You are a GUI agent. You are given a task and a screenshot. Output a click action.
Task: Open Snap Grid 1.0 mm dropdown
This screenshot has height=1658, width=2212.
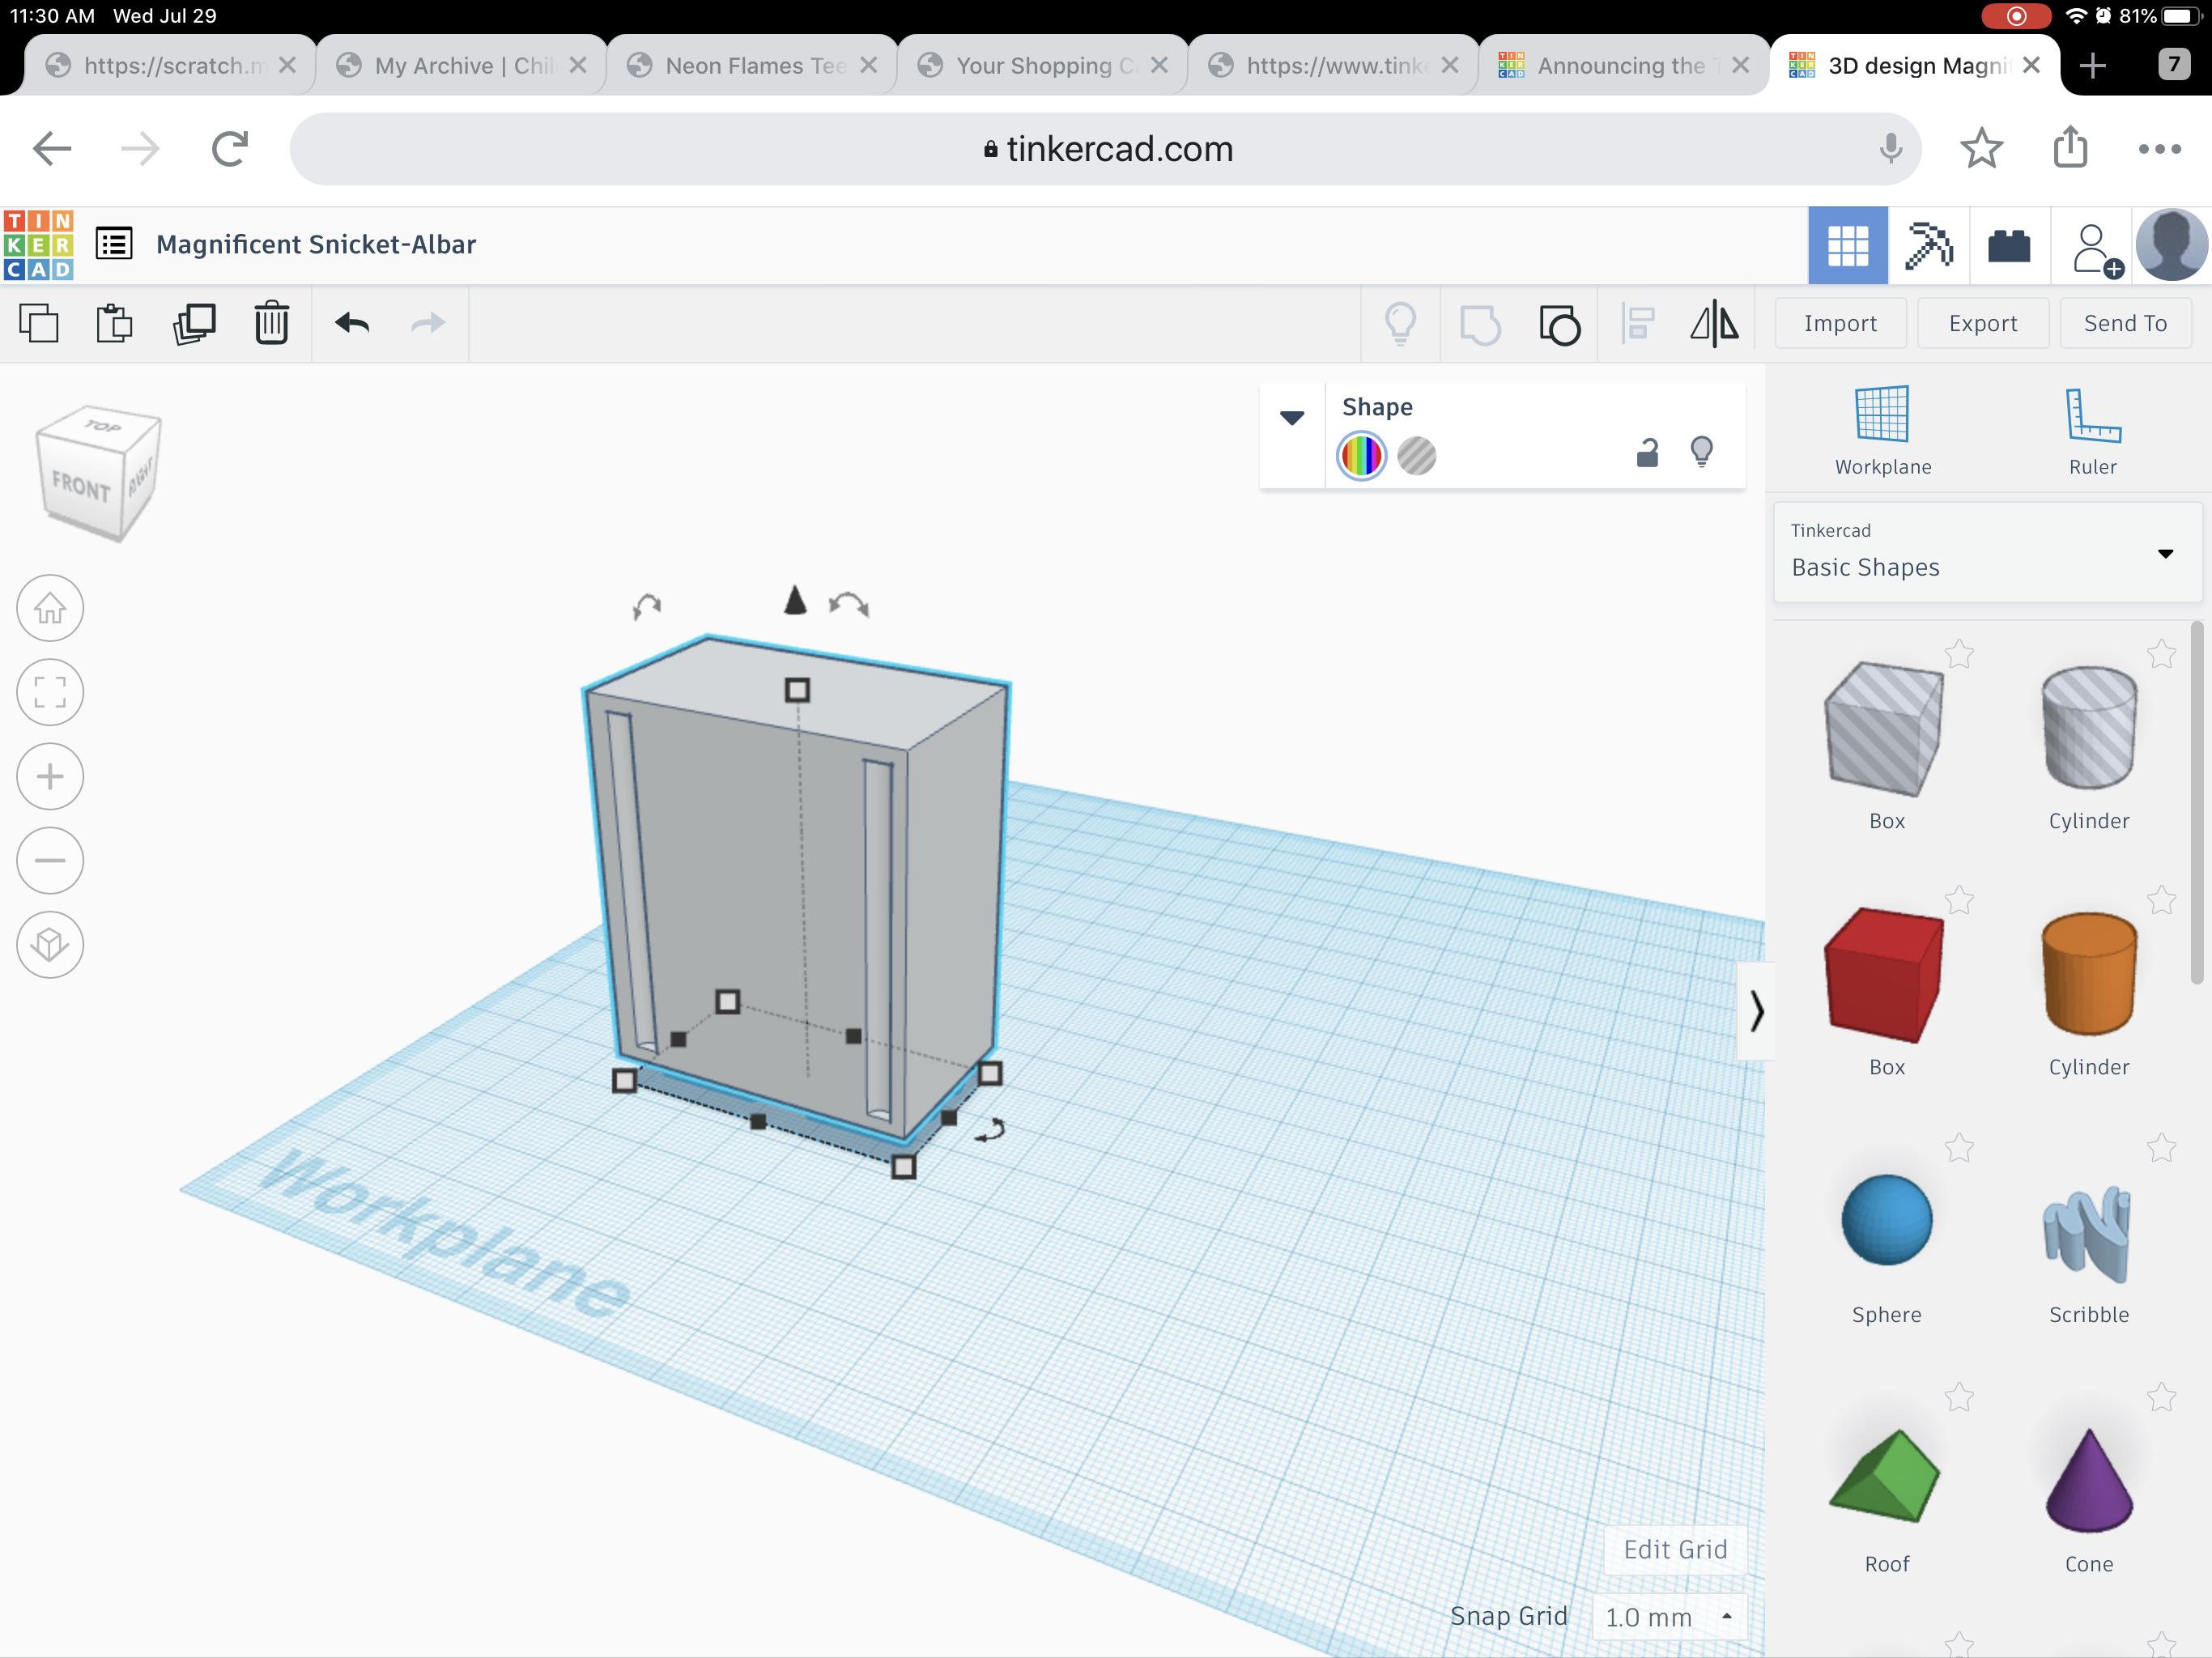pos(1669,1617)
